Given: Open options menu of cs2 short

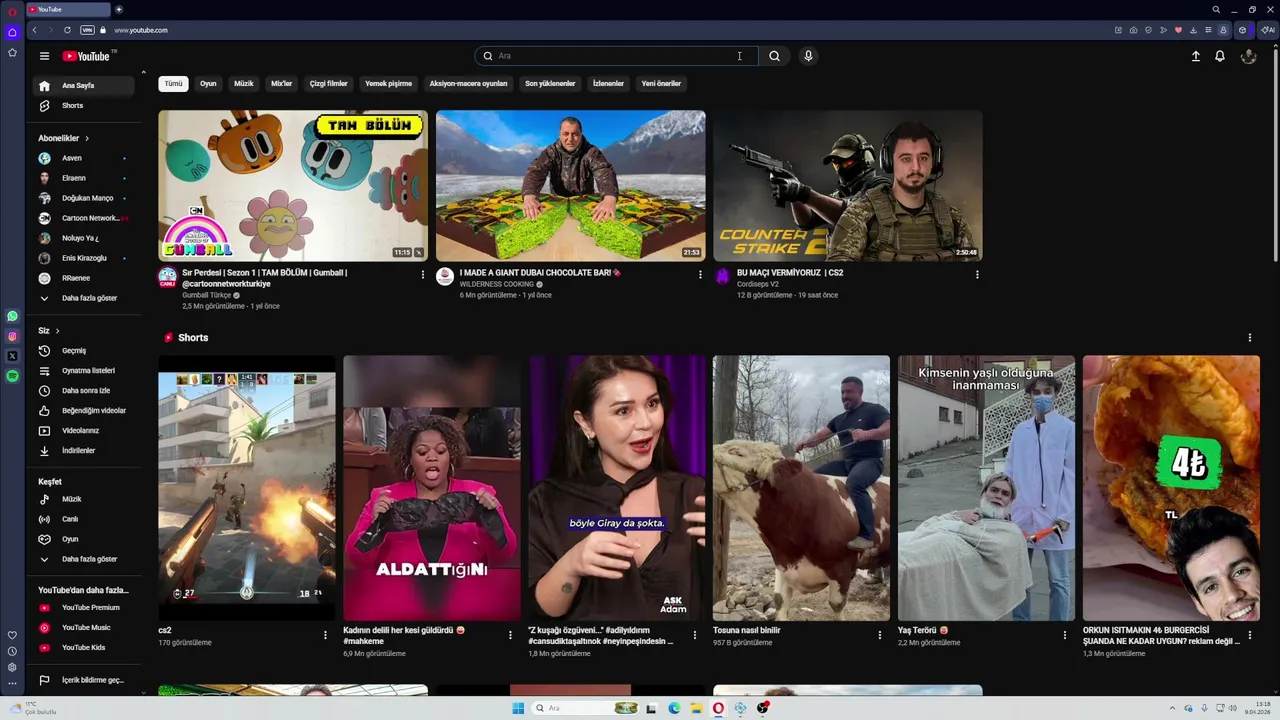Looking at the screenshot, I should pyautogui.click(x=325, y=635).
